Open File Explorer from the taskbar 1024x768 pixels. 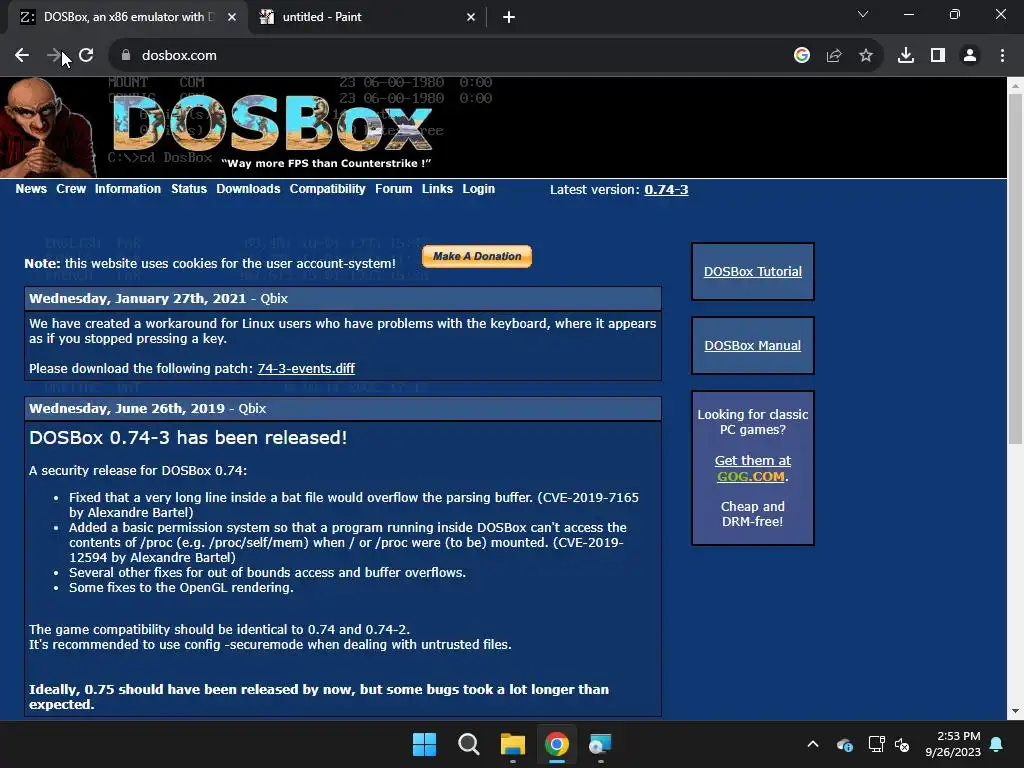click(x=513, y=744)
